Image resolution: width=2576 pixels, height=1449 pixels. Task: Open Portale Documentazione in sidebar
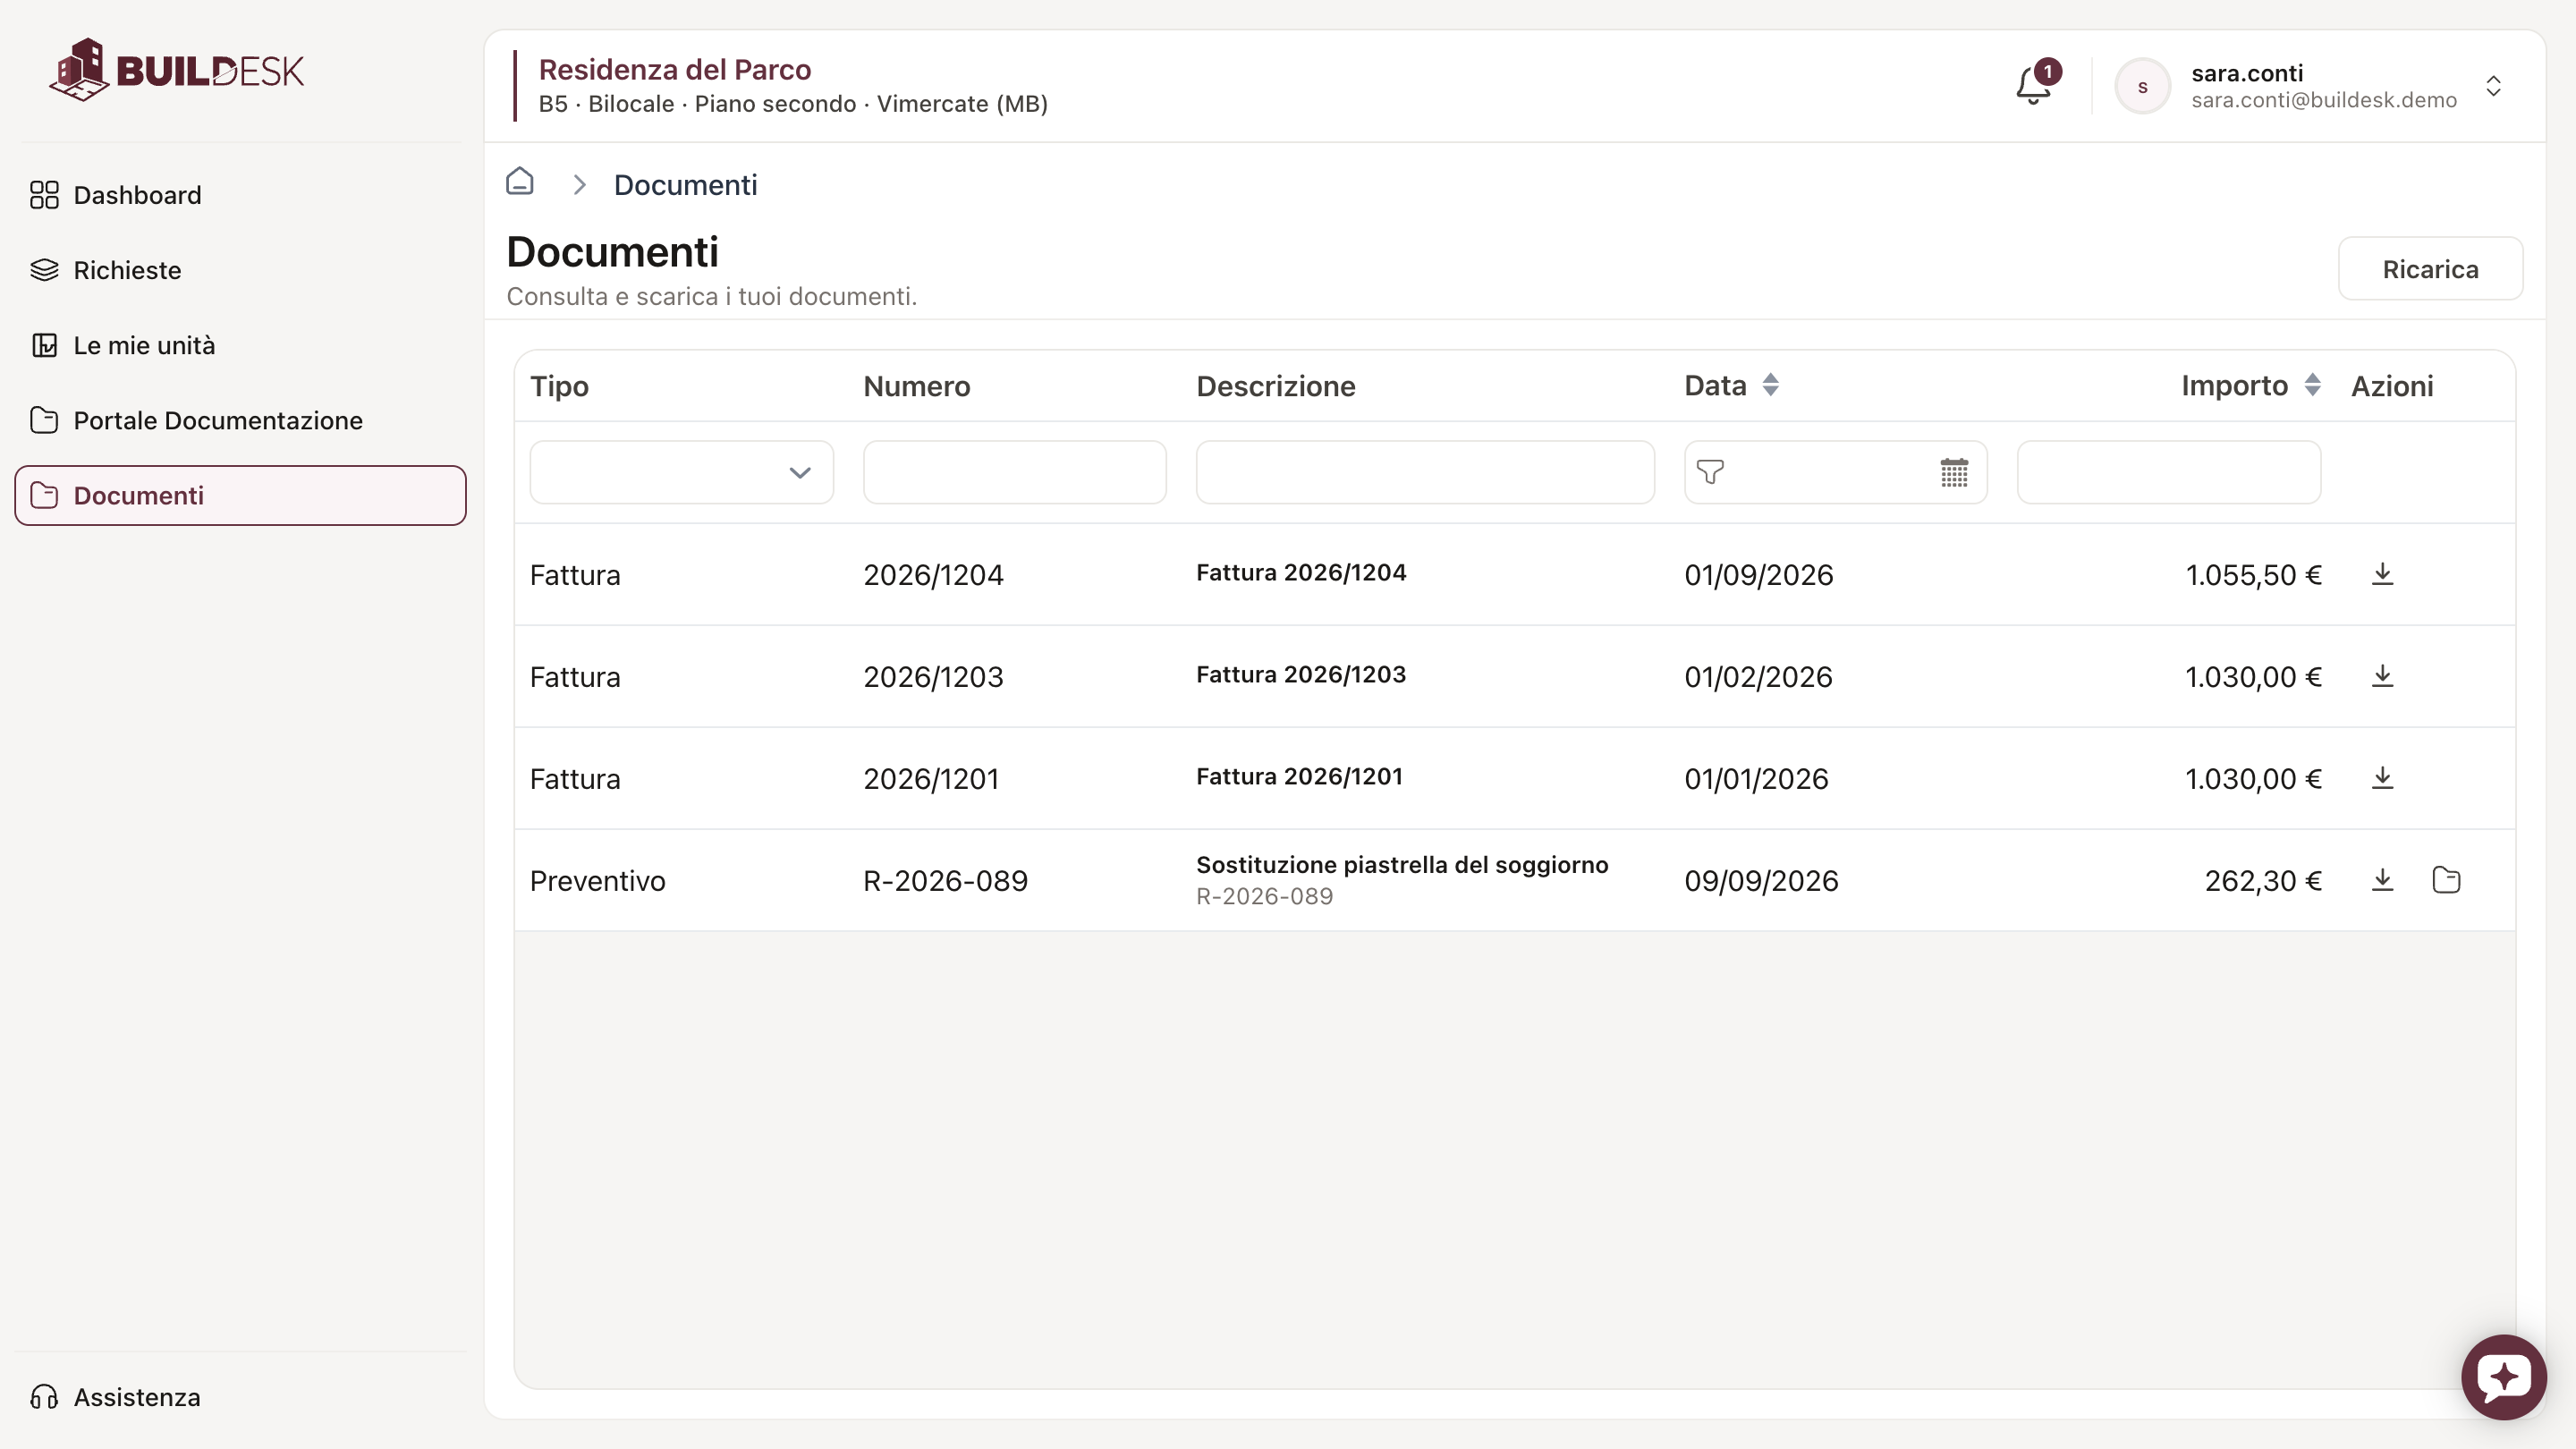pos(240,420)
